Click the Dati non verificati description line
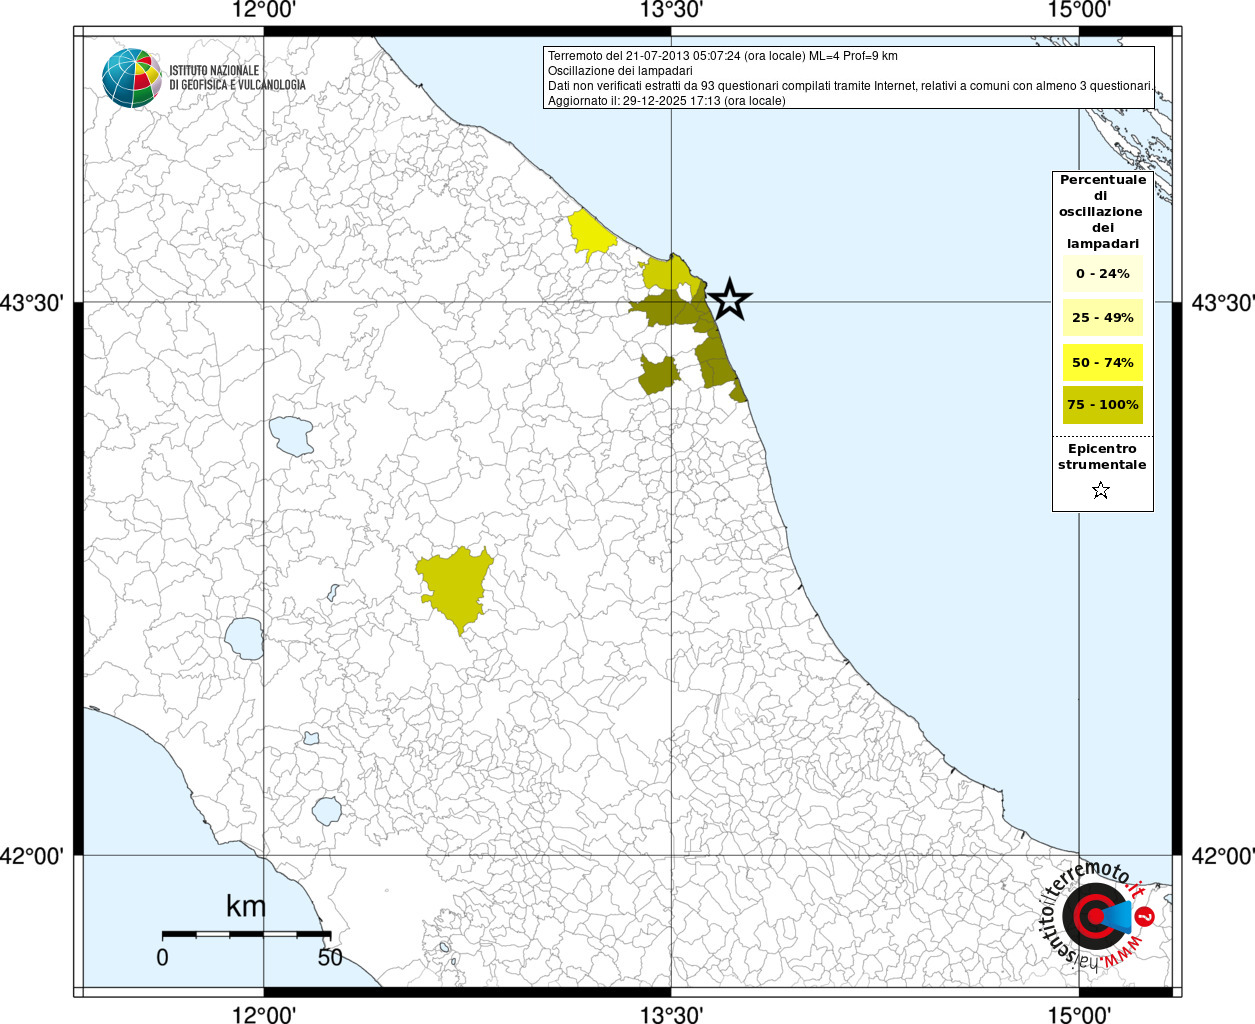Screen dimensions: 1255x1024 (x=850, y=86)
